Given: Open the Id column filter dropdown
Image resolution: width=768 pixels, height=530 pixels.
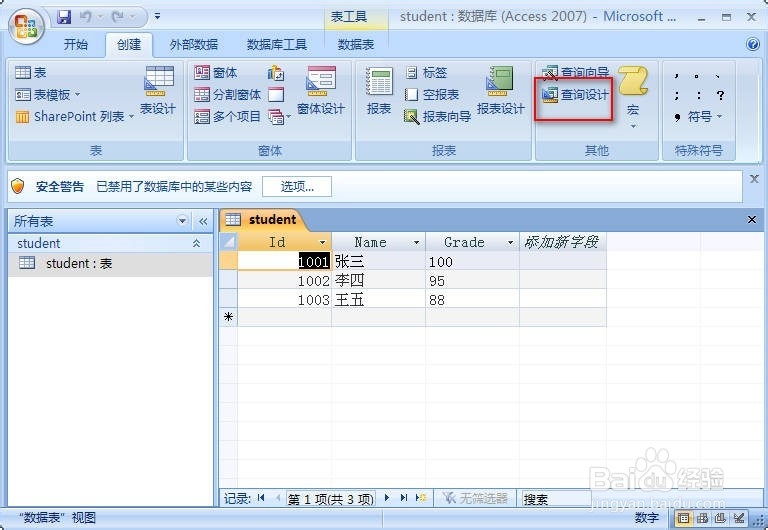Looking at the screenshot, I should pyautogui.click(x=322, y=242).
